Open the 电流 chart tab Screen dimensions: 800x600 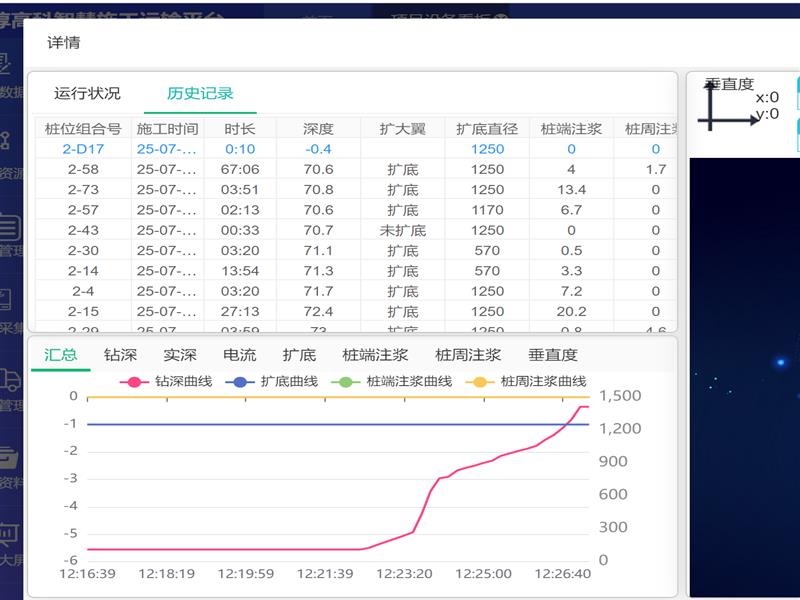[239, 355]
